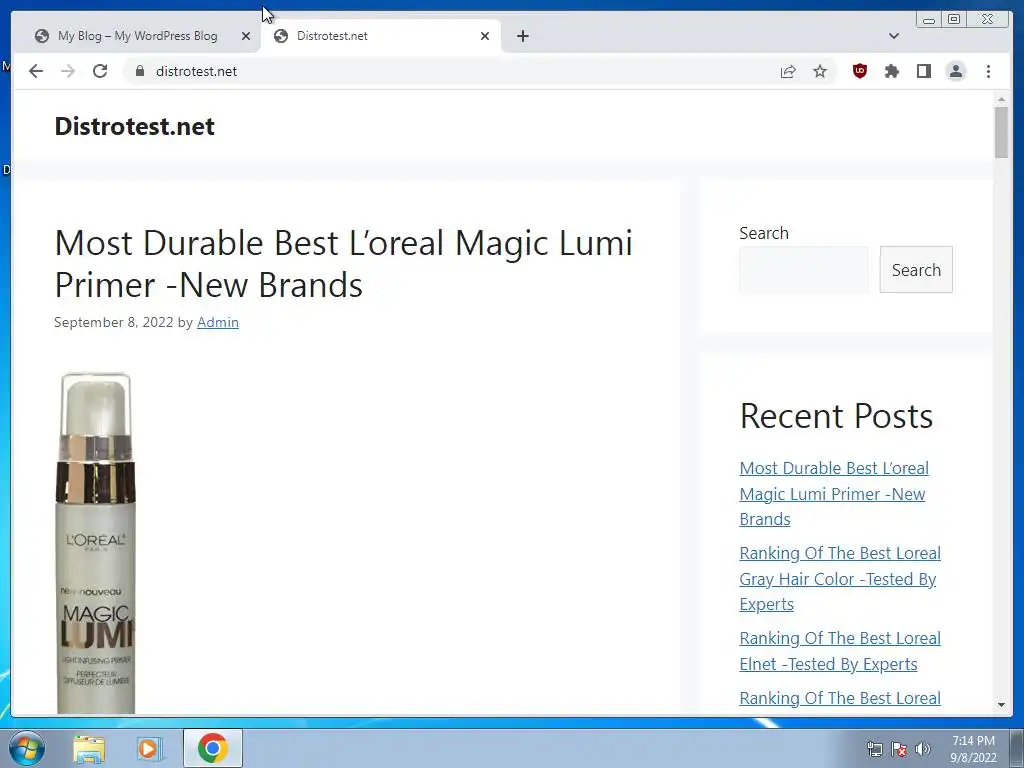The height and width of the screenshot is (768, 1024).
Task: Open the taskbar clock showing 7:14 PM
Action: (x=973, y=749)
